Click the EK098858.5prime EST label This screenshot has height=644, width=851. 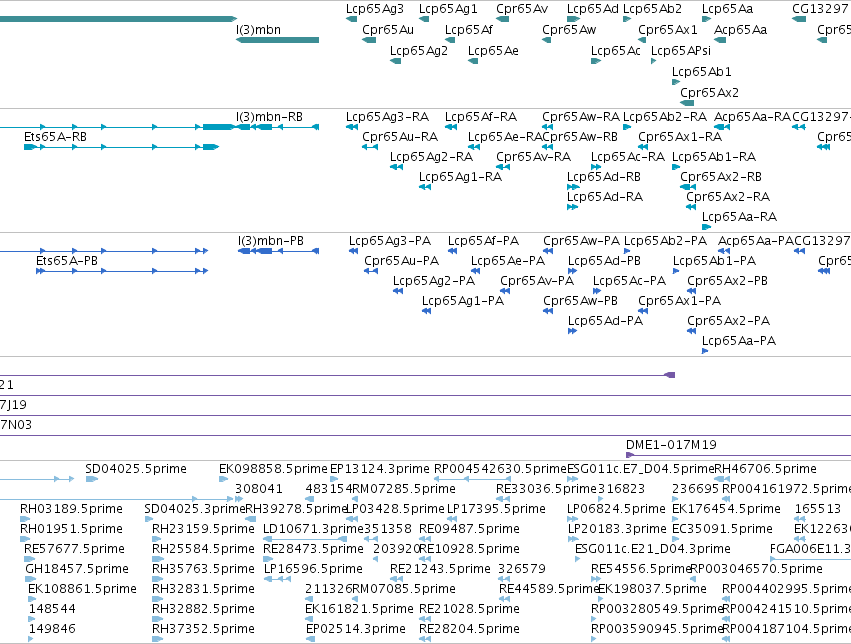273,469
